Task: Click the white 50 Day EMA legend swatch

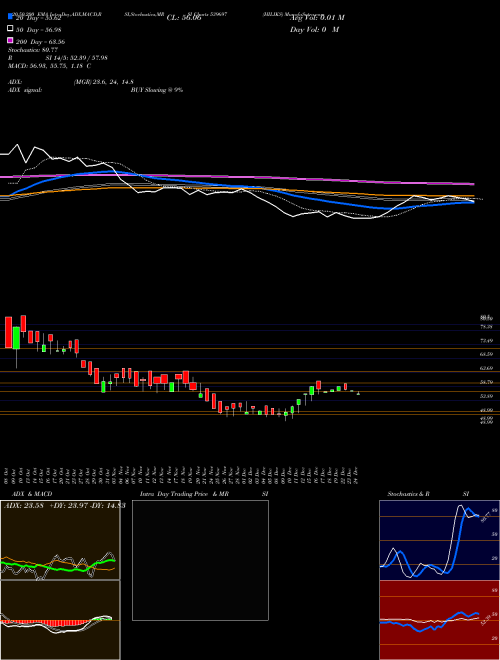Action: coord(10,29)
